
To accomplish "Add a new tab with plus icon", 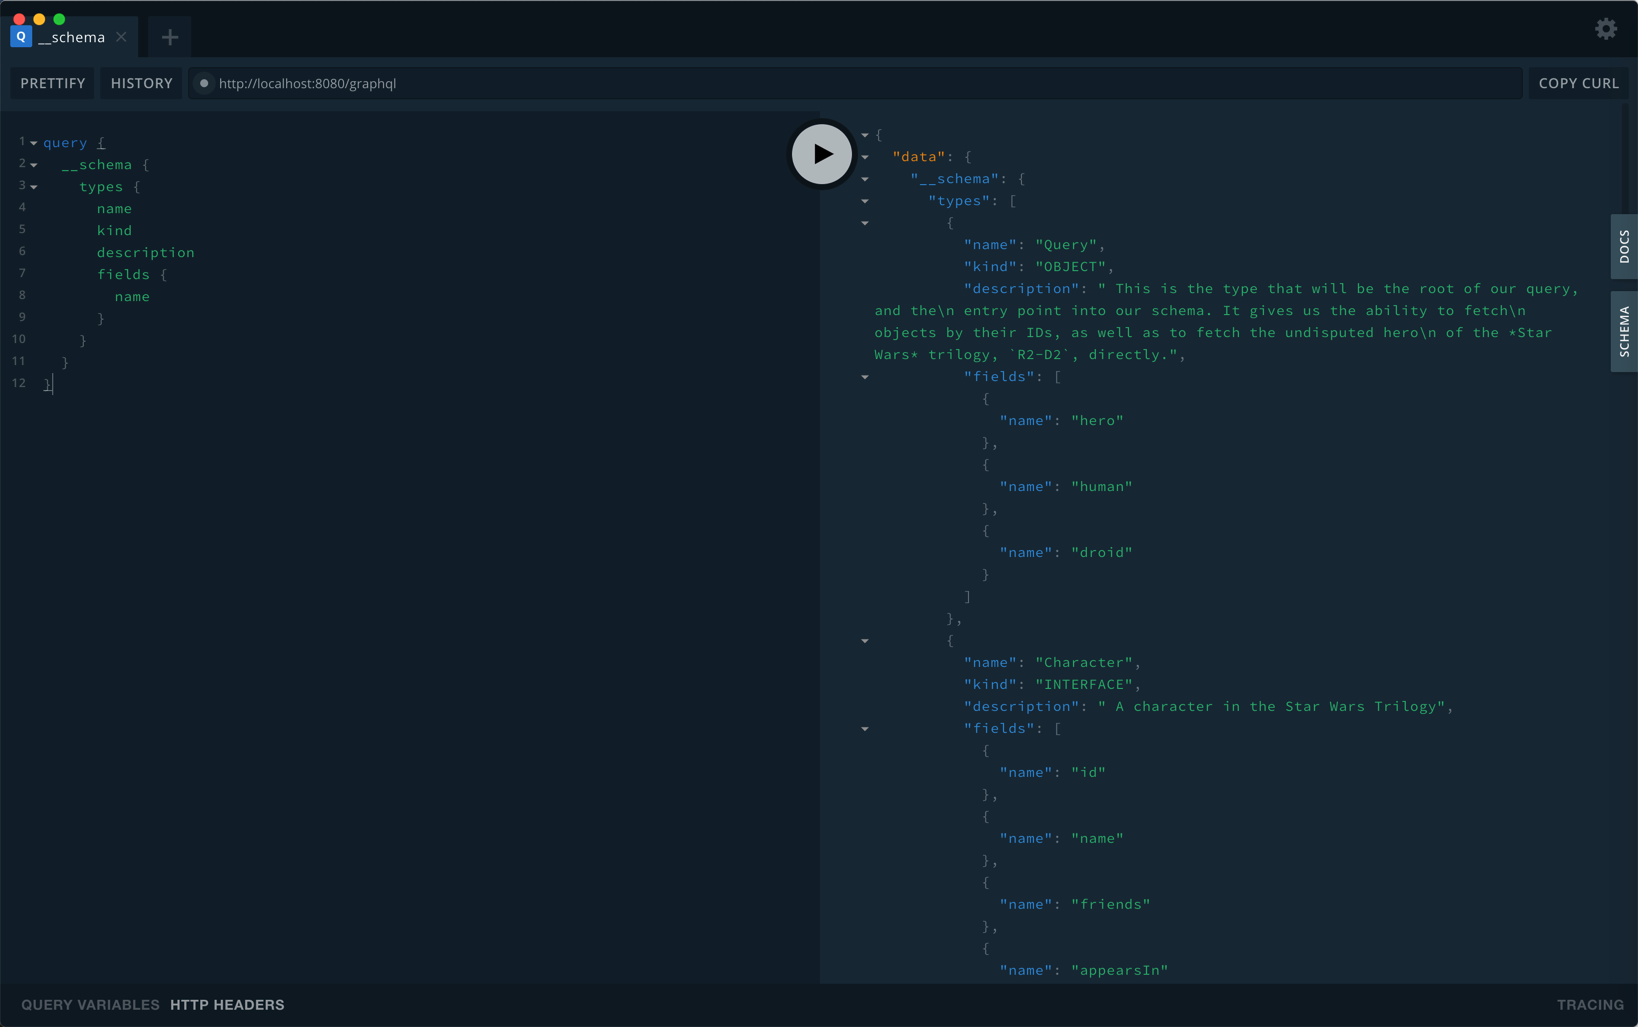I will [x=170, y=38].
